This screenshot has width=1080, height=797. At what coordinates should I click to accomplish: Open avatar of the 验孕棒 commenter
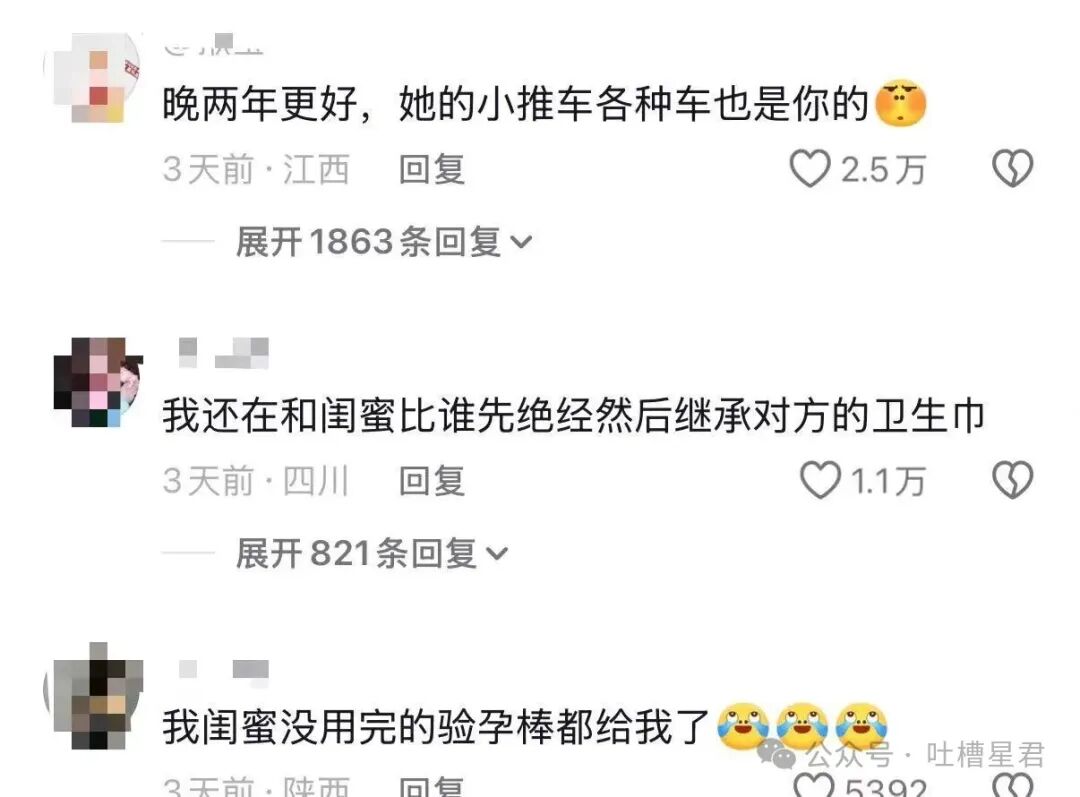(x=98, y=696)
